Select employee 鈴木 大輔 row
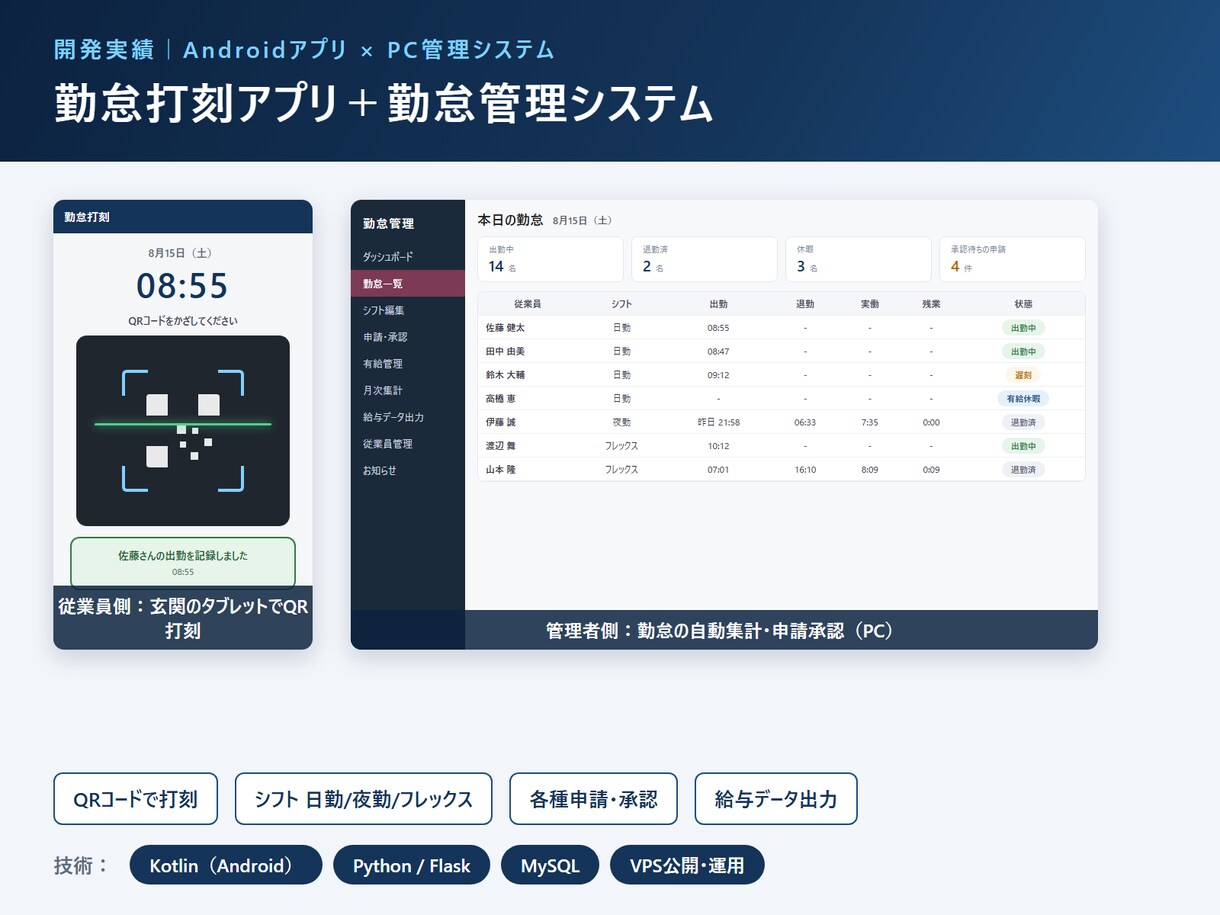This screenshot has width=1220, height=915. [781, 375]
